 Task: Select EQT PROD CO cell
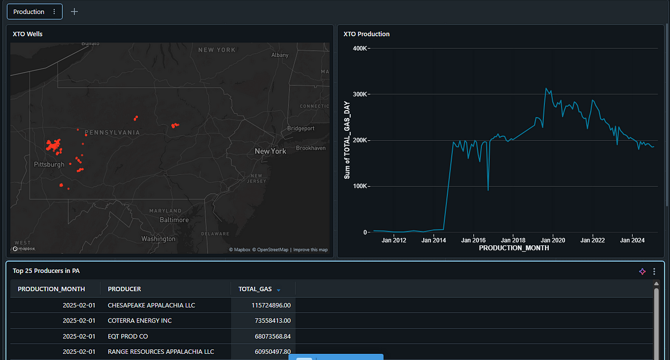coord(128,337)
